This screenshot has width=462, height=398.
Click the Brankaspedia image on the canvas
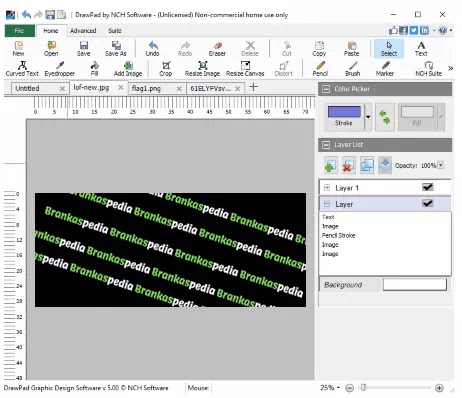tap(170, 250)
